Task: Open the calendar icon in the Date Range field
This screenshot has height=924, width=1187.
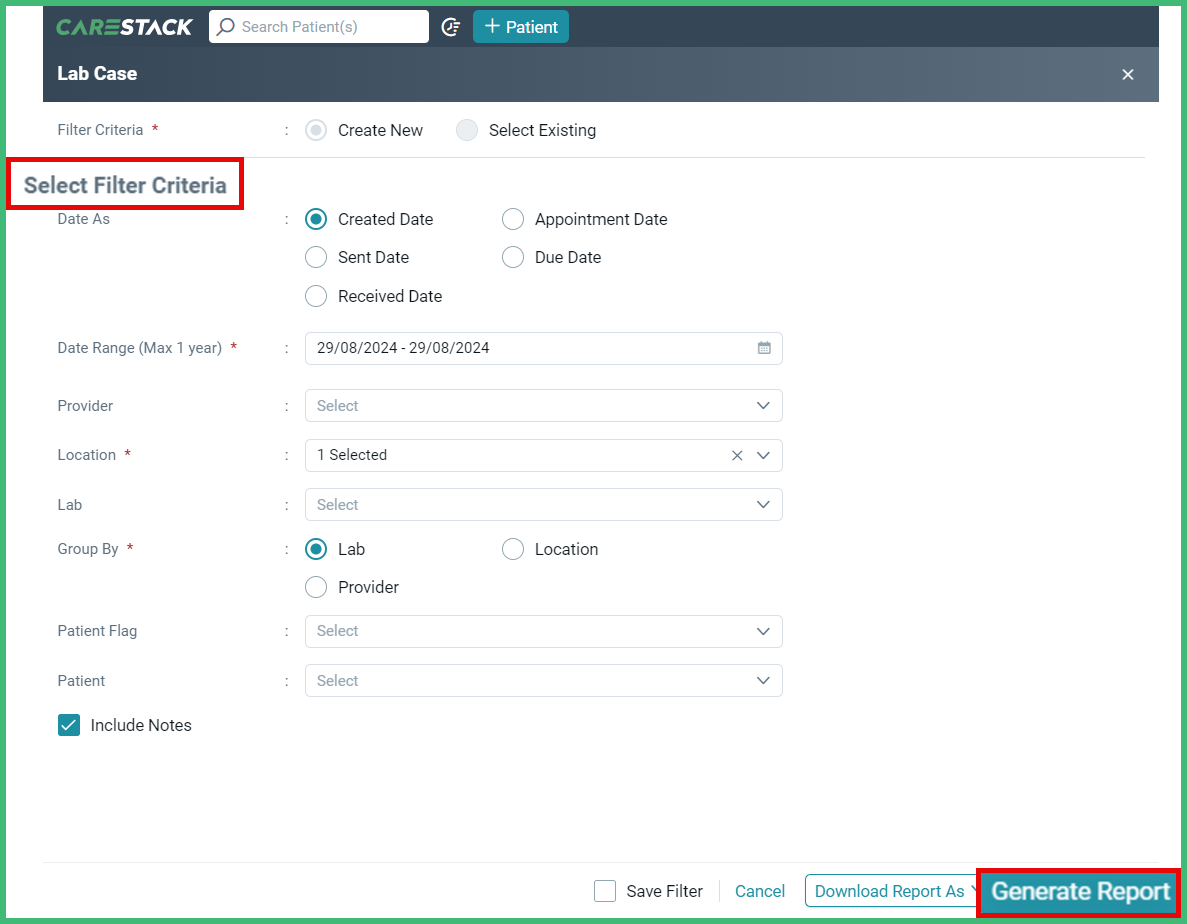Action: pyautogui.click(x=764, y=348)
